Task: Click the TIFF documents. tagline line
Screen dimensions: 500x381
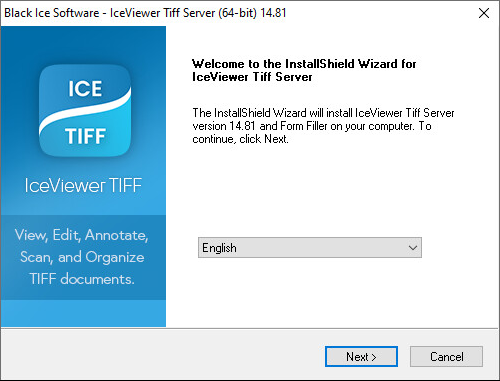Action: [82, 279]
